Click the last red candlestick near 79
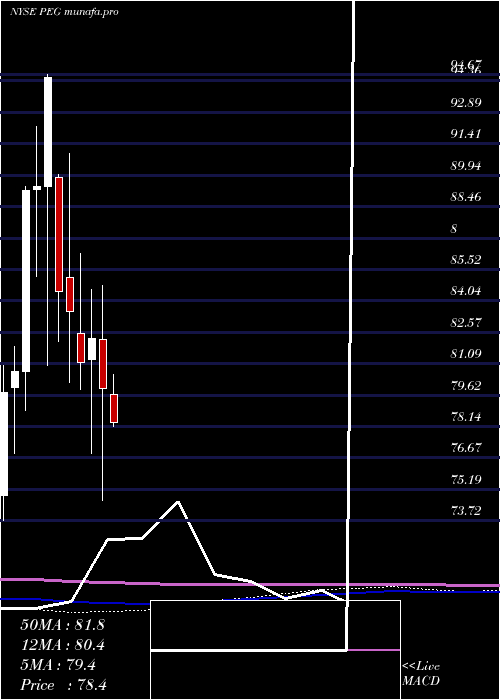Screen dimensions: 500x700 click(114, 408)
